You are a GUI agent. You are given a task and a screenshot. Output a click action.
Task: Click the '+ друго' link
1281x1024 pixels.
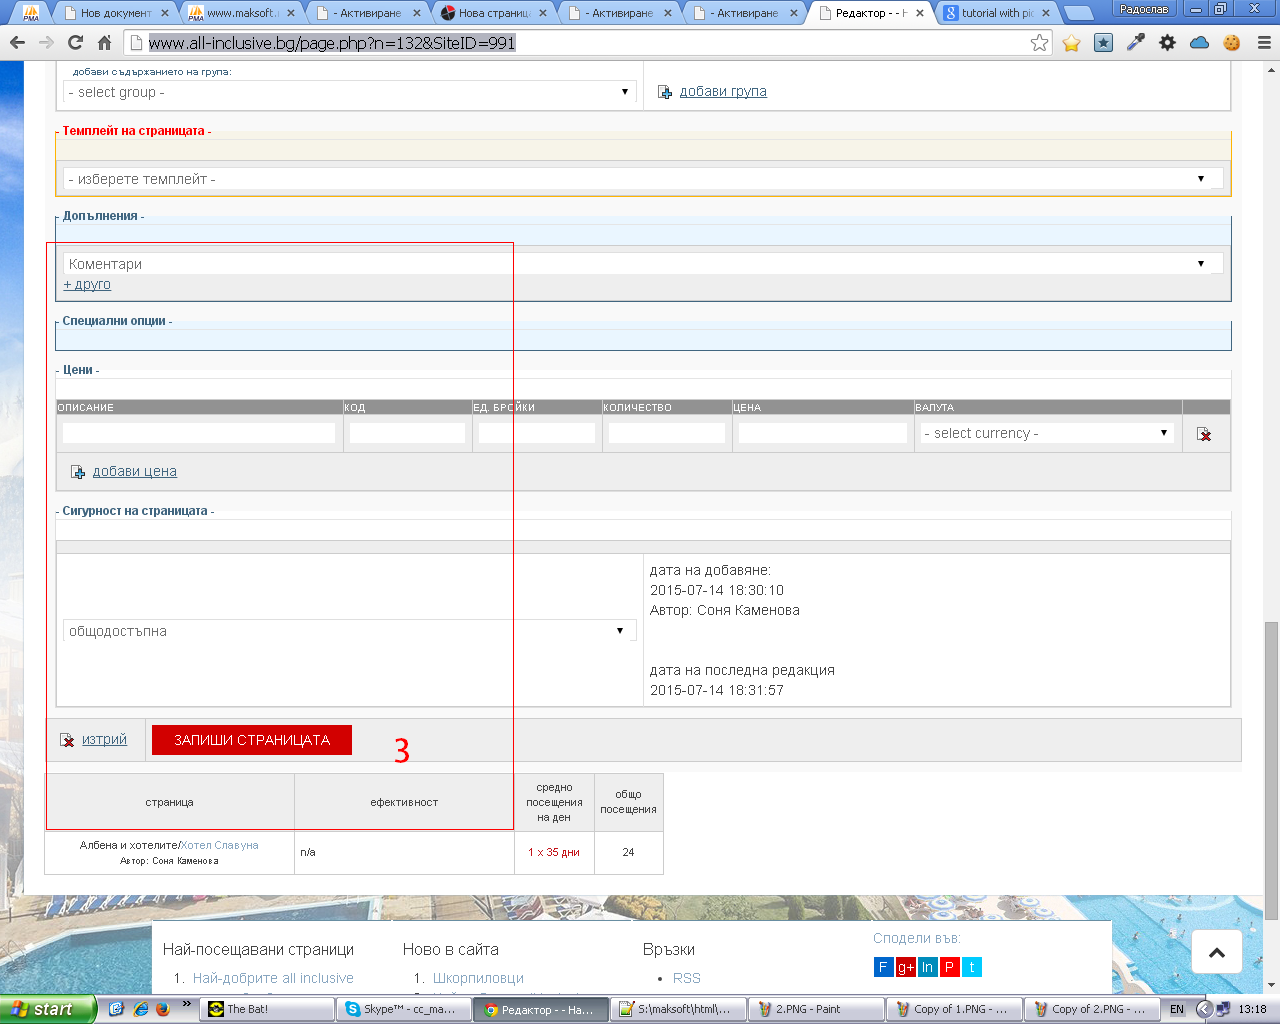click(87, 284)
